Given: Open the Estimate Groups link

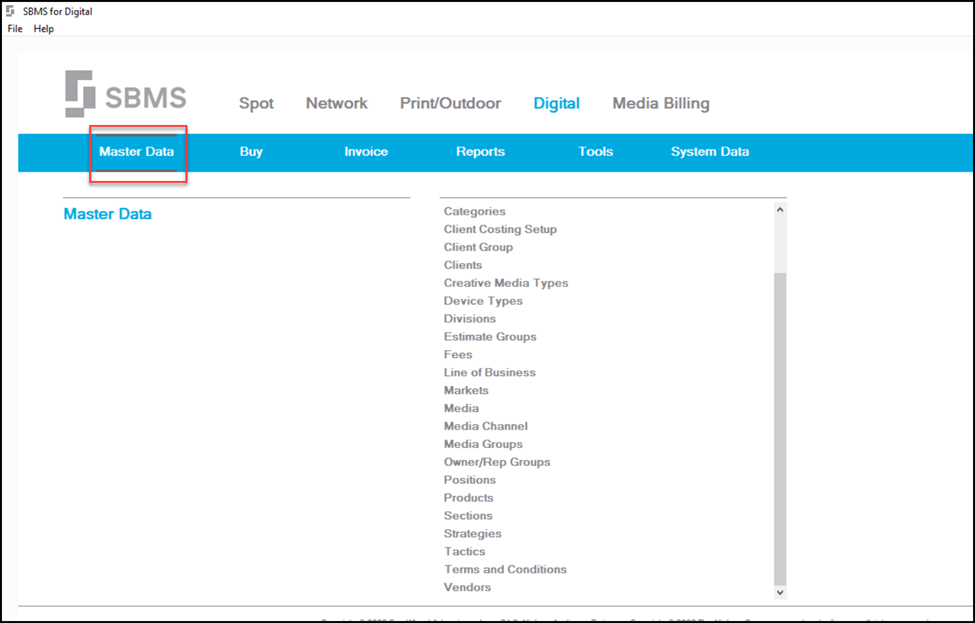Looking at the screenshot, I should 490,336.
